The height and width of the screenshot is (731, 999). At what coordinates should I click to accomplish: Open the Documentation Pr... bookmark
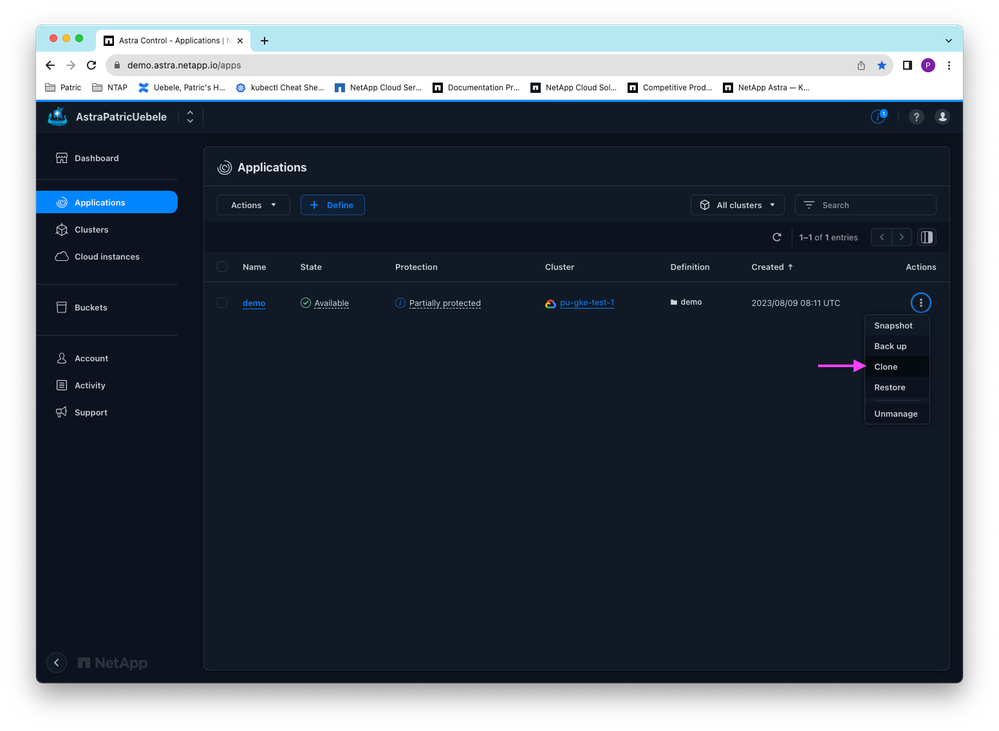[476, 88]
